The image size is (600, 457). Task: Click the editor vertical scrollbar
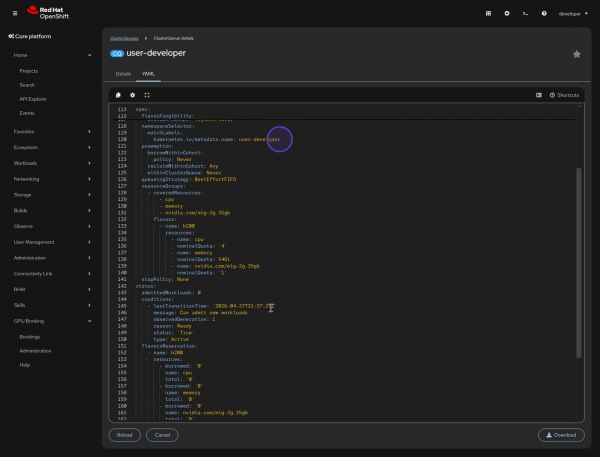pyautogui.click(x=579, y=263)
